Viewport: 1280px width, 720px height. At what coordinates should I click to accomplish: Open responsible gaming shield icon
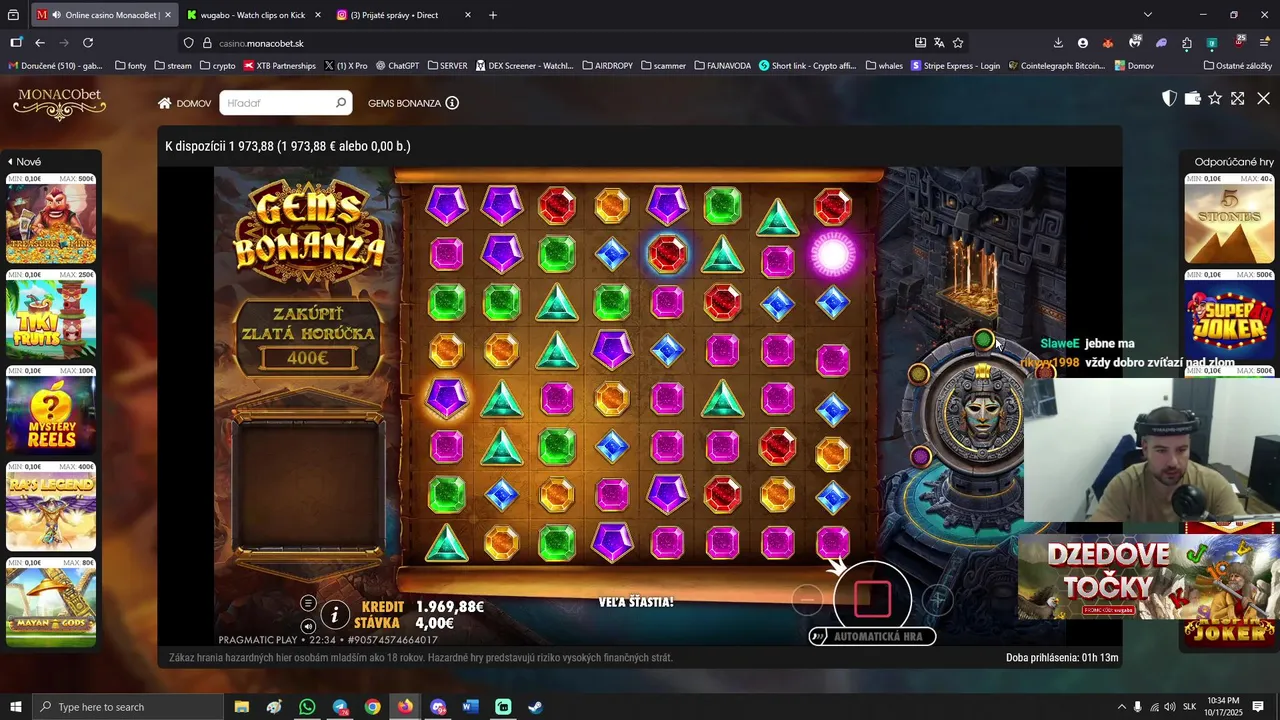point(1169,98)
